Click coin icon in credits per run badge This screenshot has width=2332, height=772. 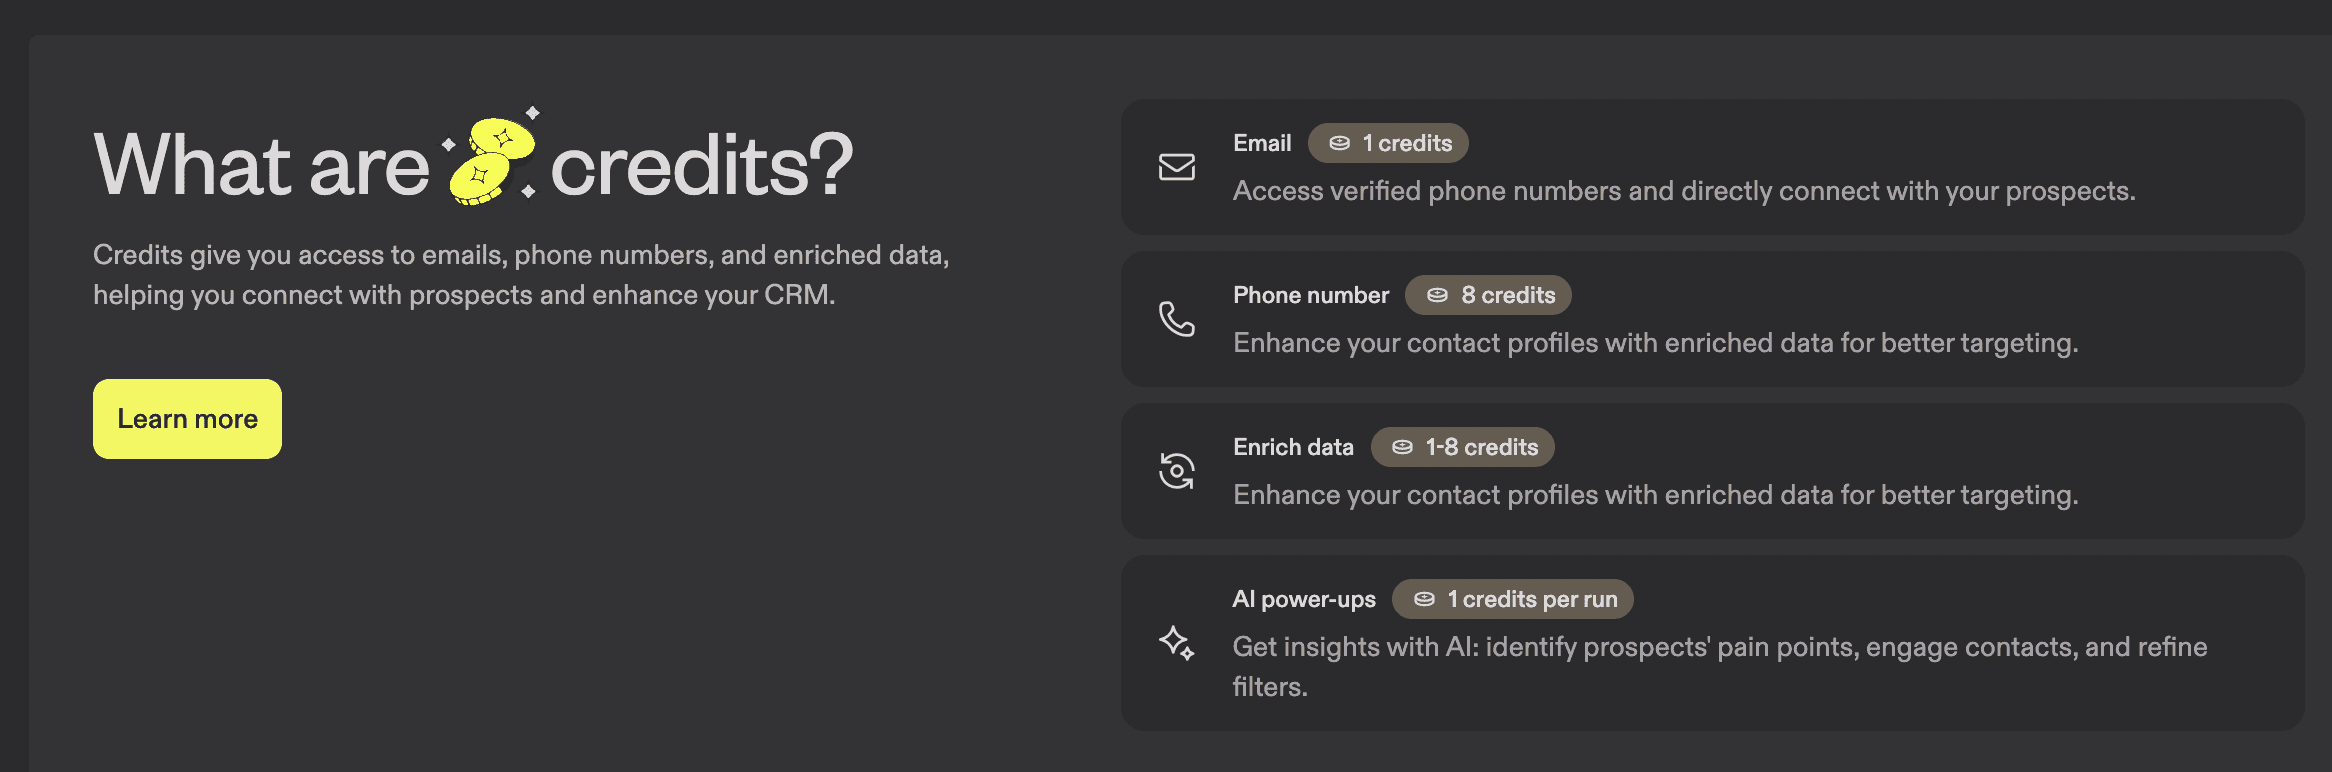click(x=1424, y=599)
